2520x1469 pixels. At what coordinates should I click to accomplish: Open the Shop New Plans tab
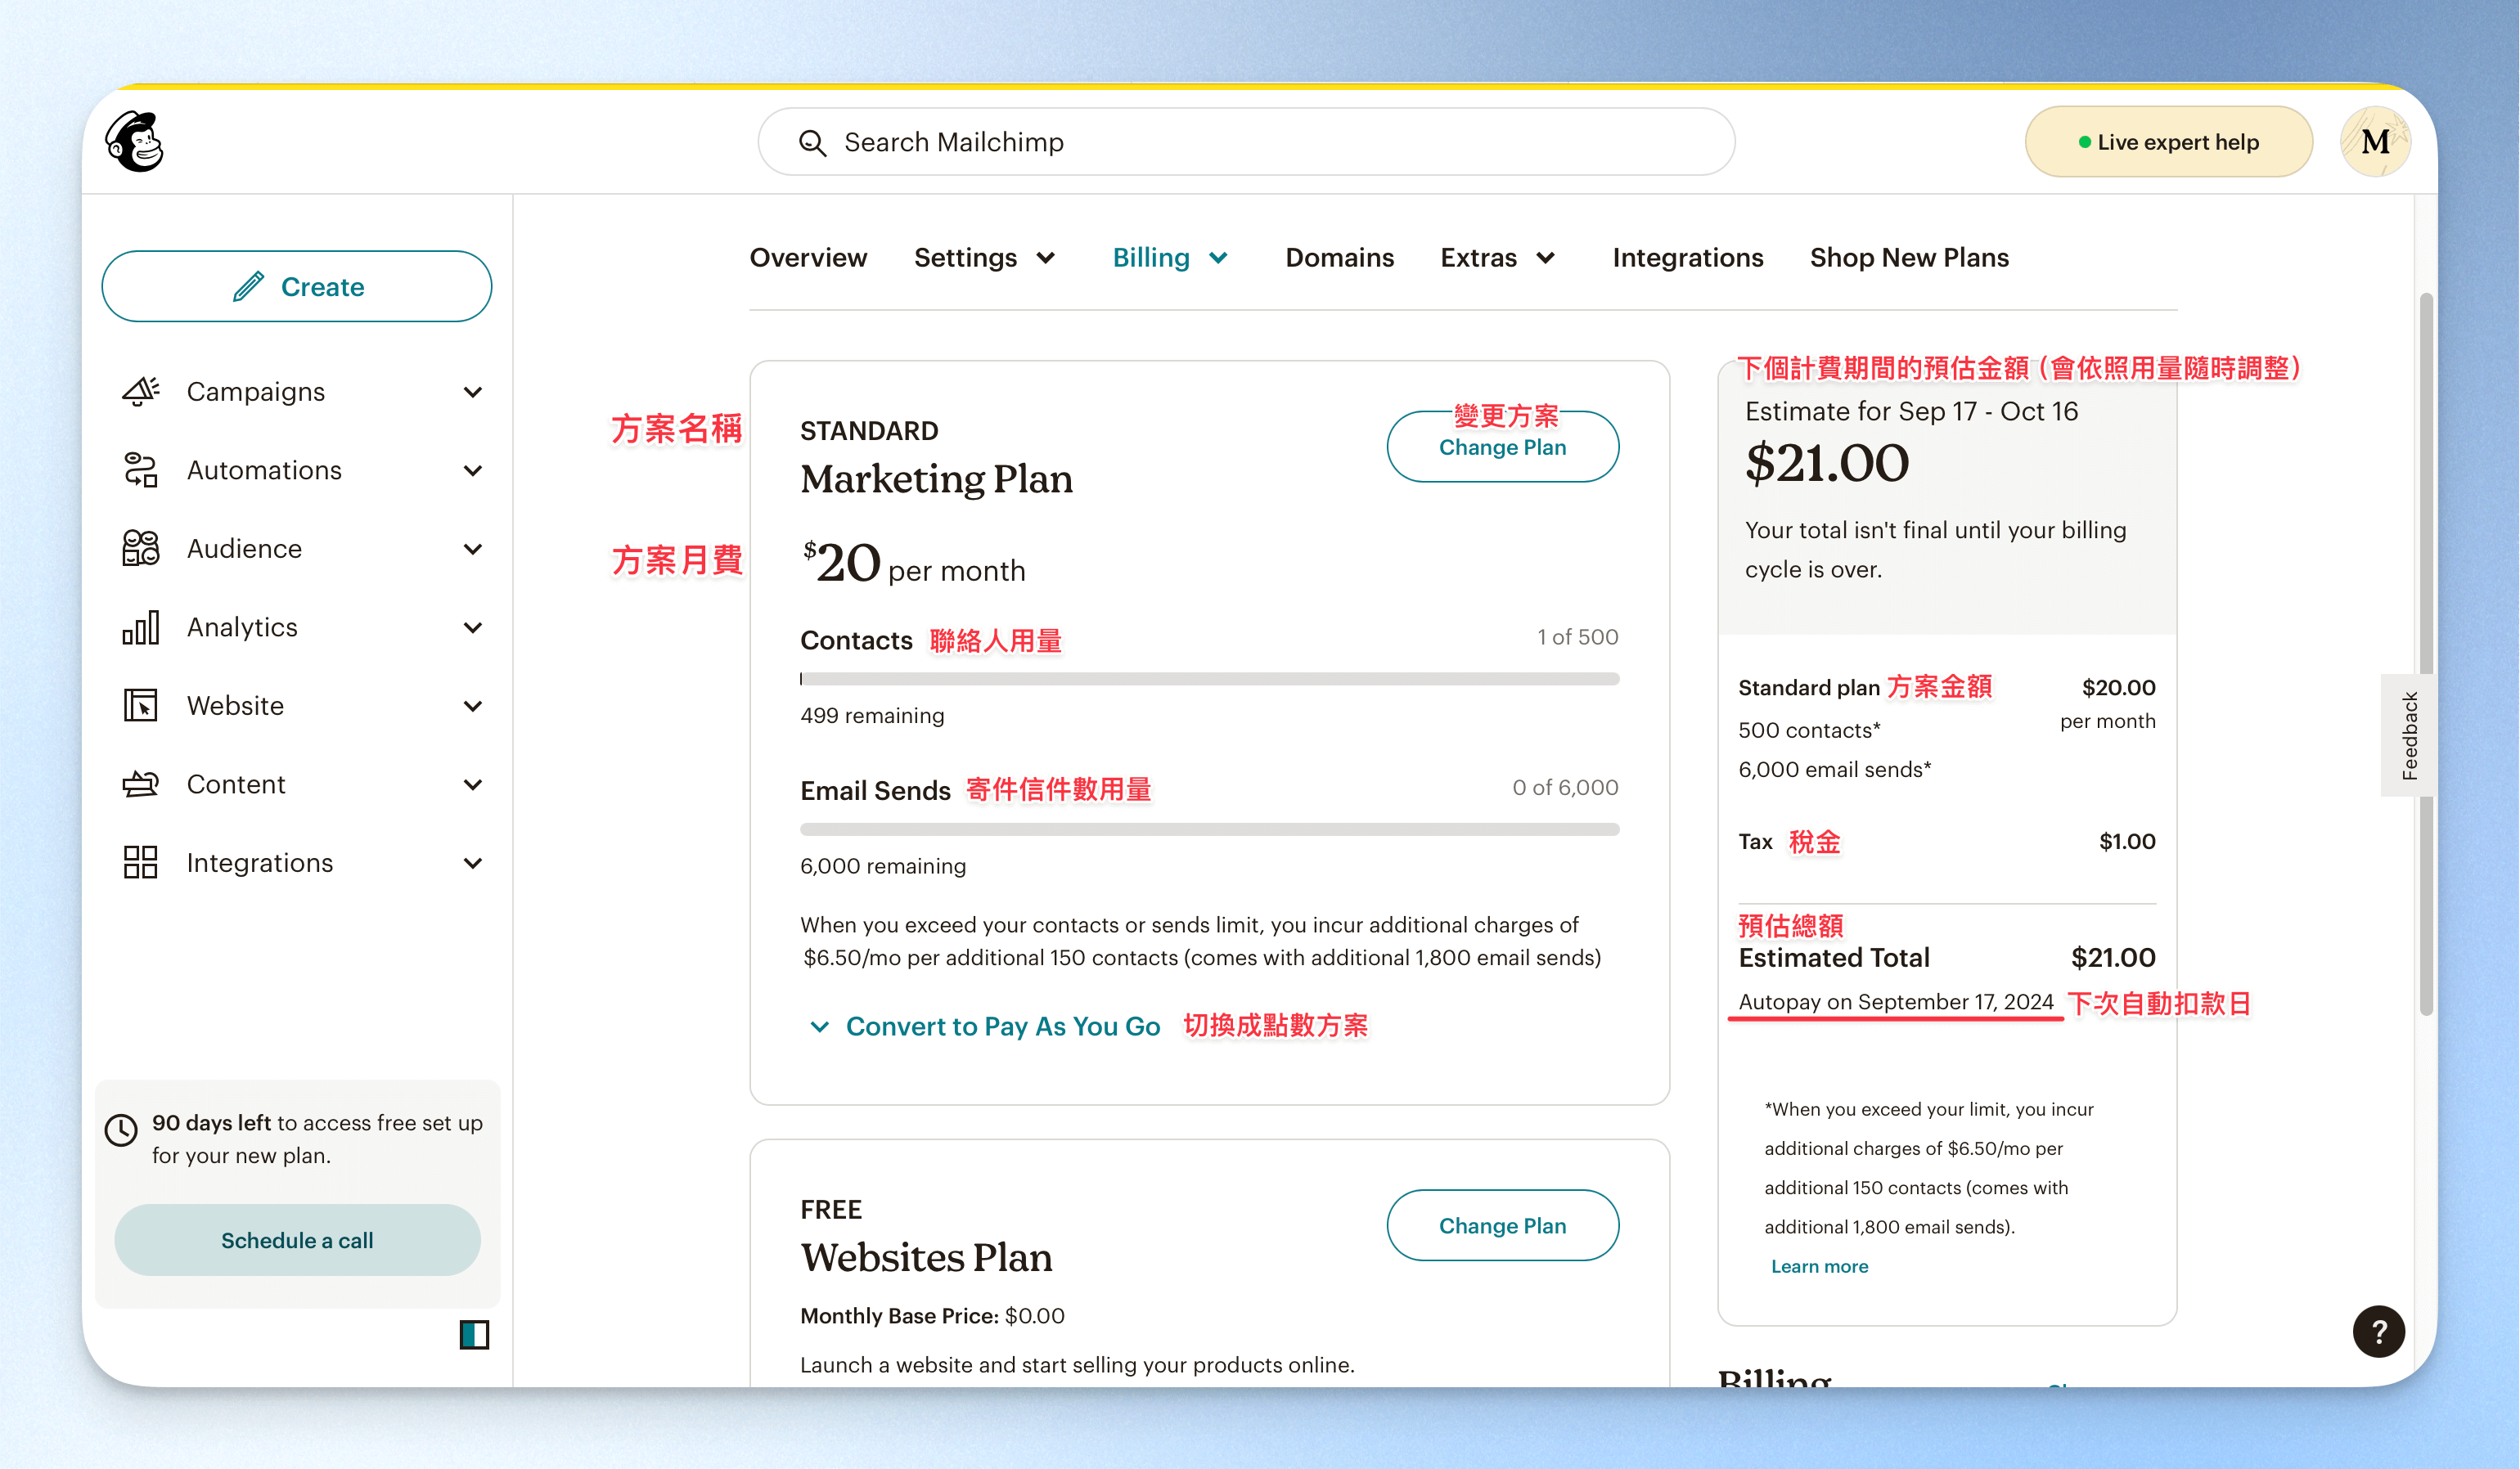1909,258
